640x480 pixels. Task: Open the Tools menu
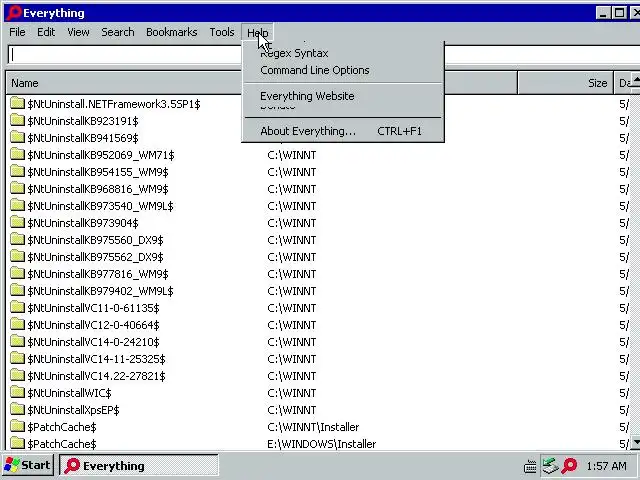point(222,32)
